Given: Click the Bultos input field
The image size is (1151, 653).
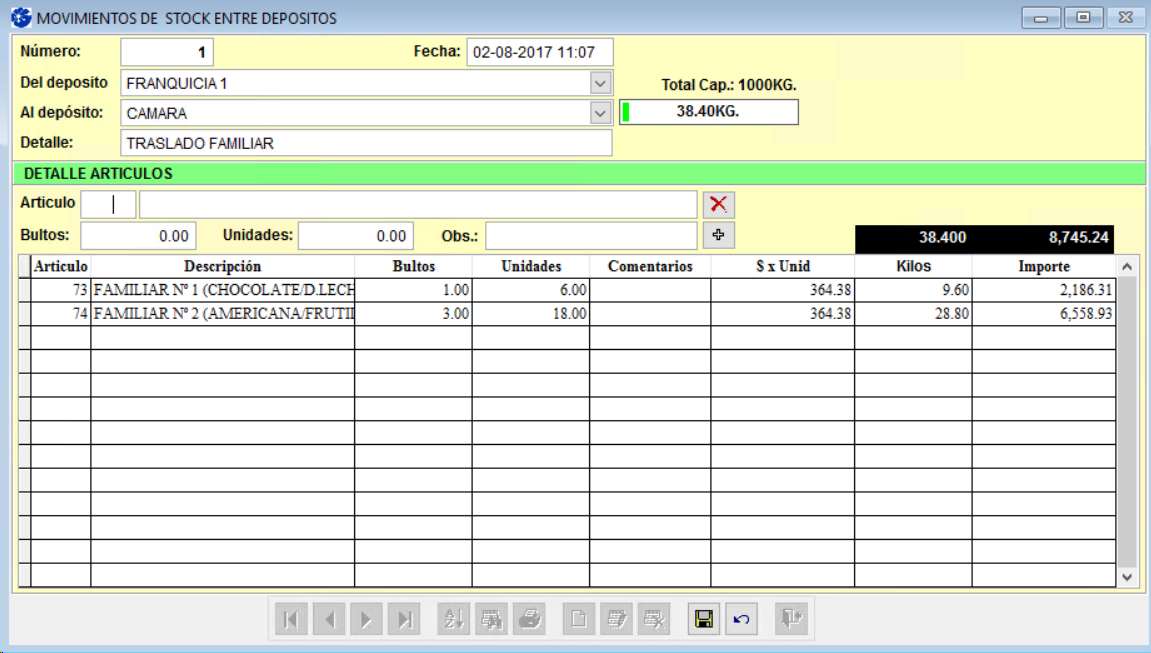Looking at the screenshot, I should pyautogui.click(x=136, y=236).
